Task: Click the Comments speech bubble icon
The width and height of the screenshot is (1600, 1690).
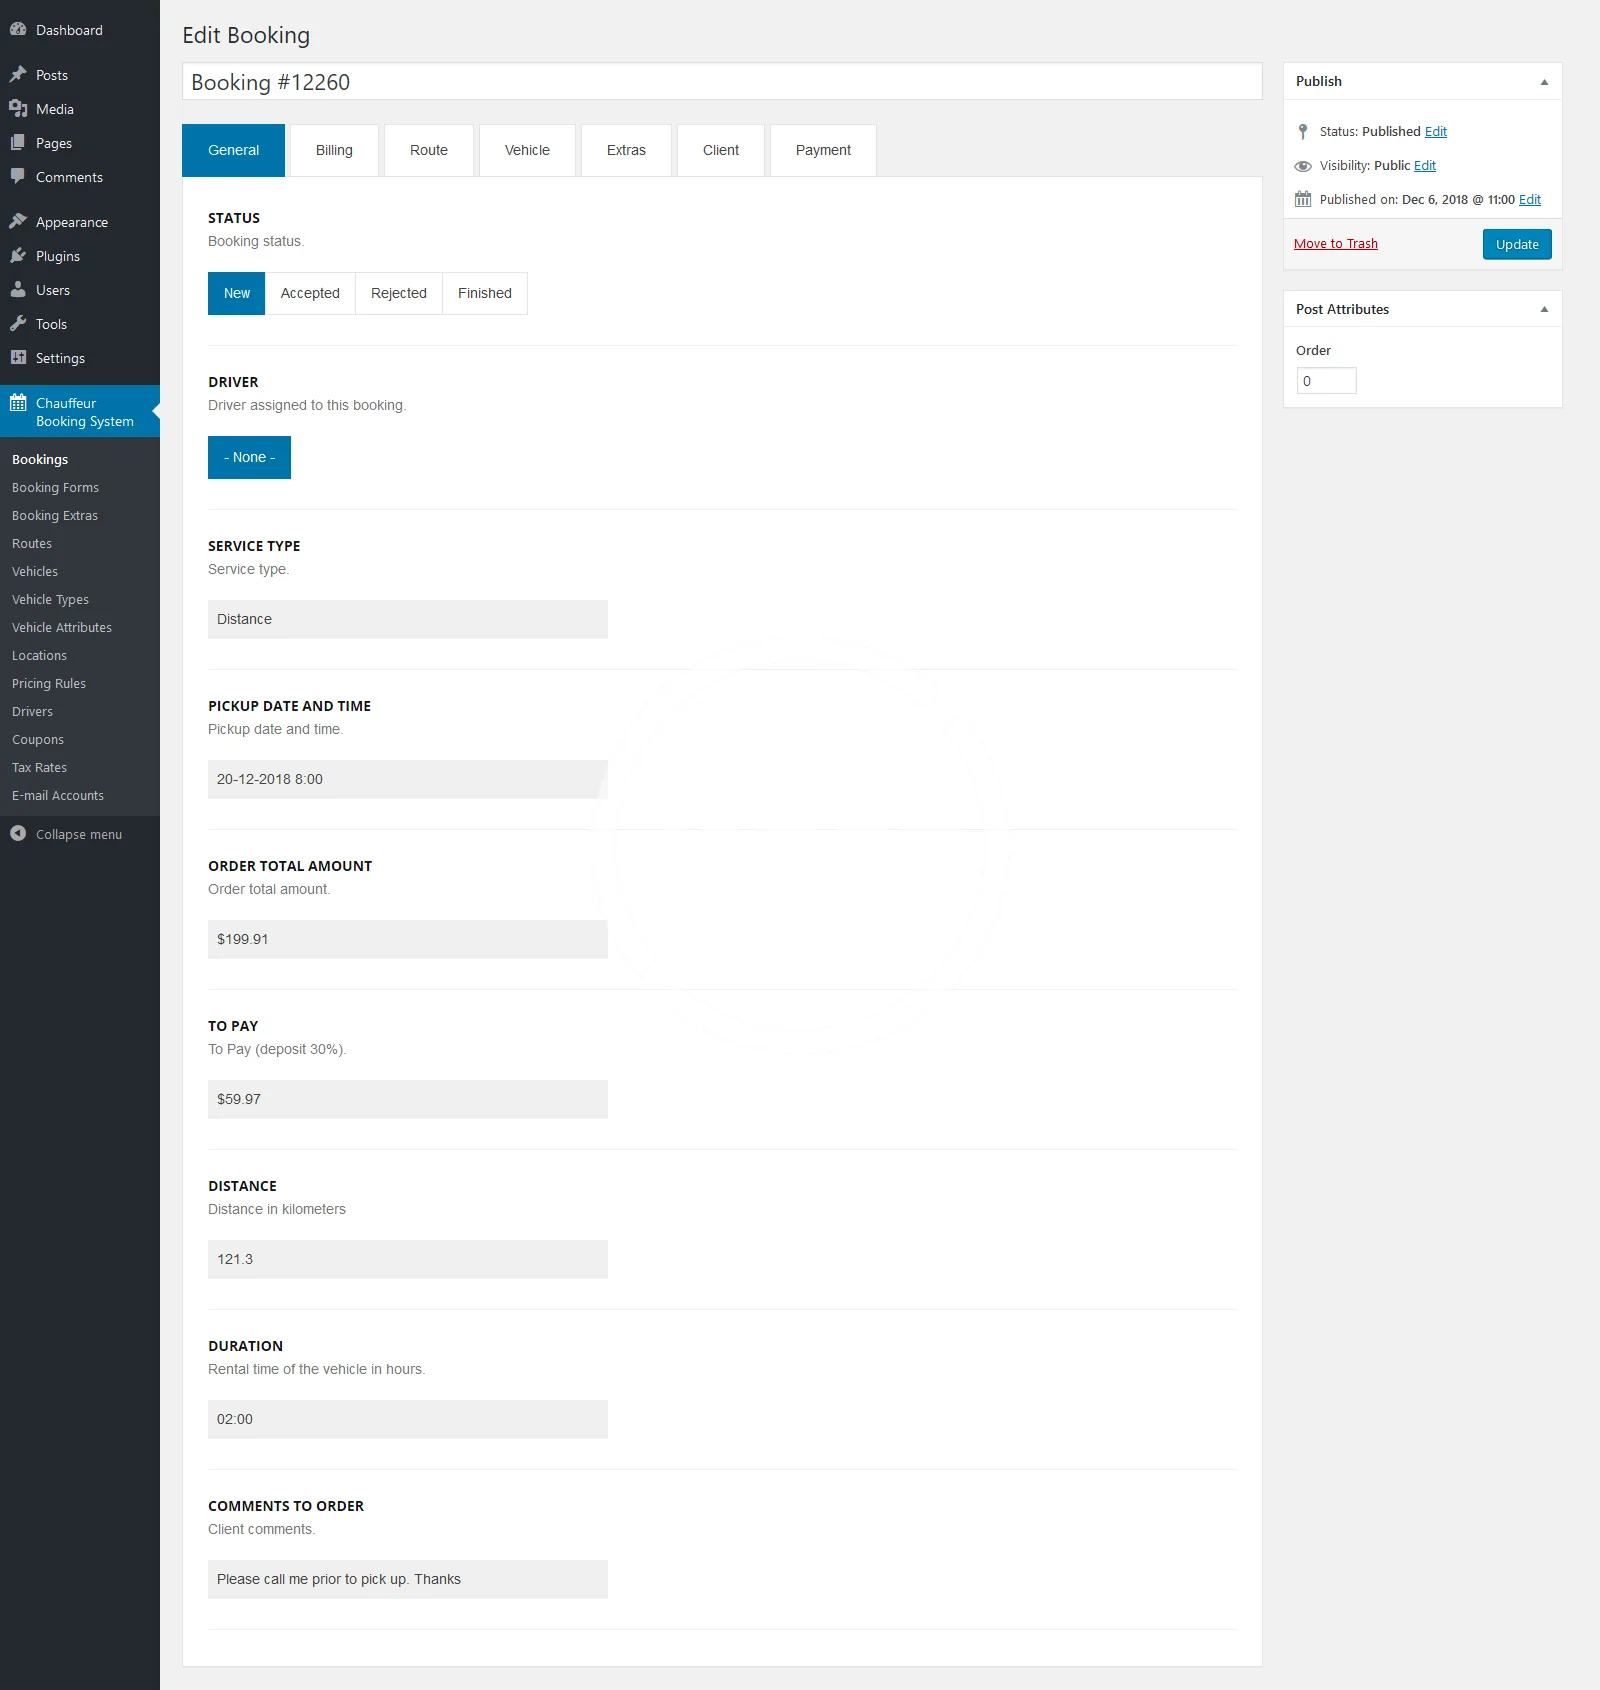Action: [x=18, y=177]
